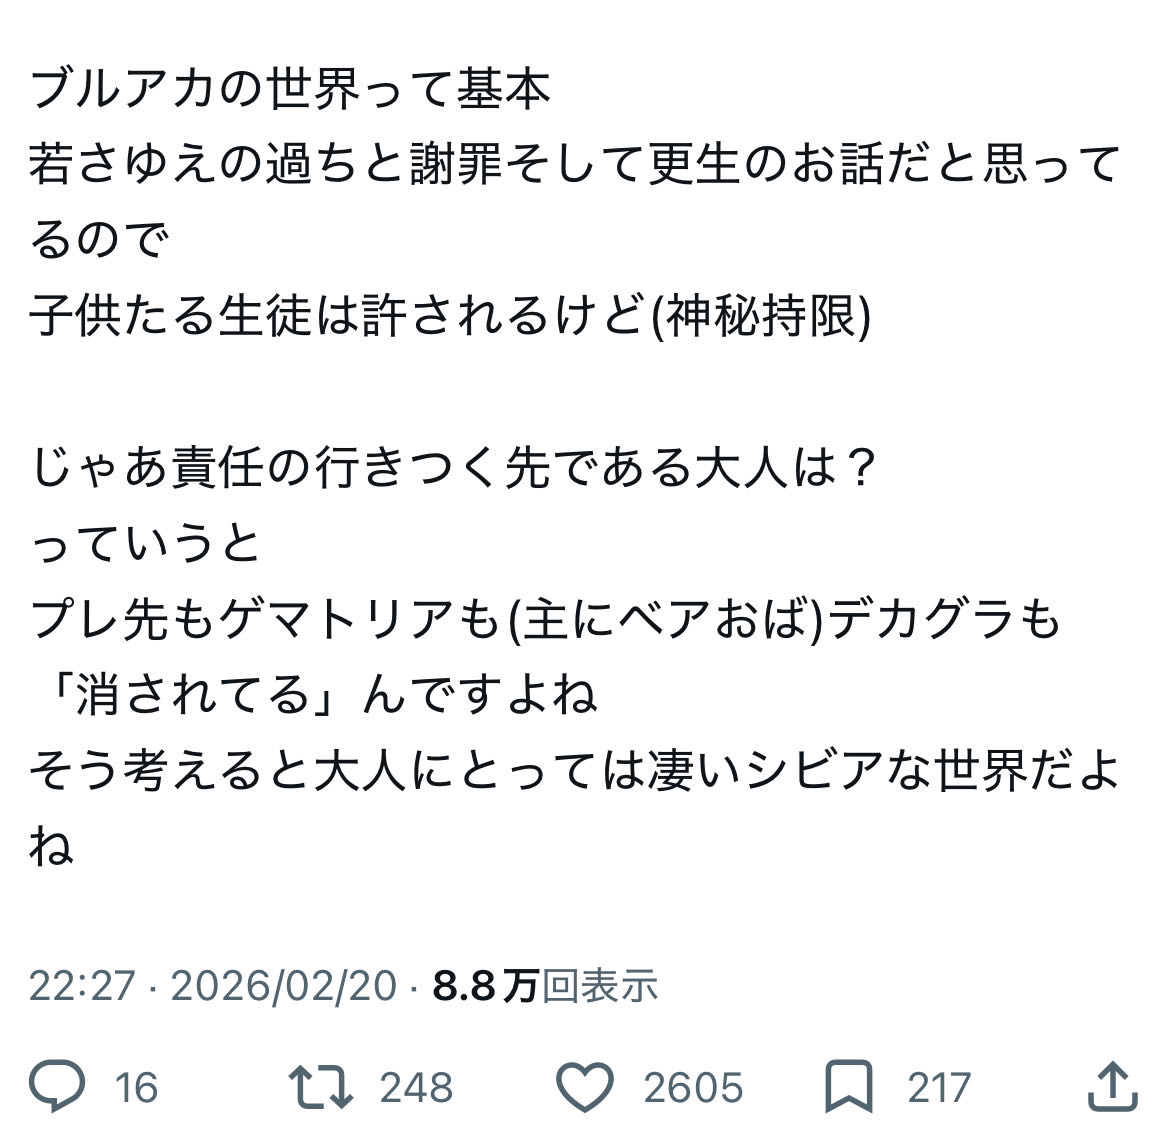Viewport: 1170px width, 1130px height.
Task: Like the post with the heart icon
Action: (x=583, y=1086)
